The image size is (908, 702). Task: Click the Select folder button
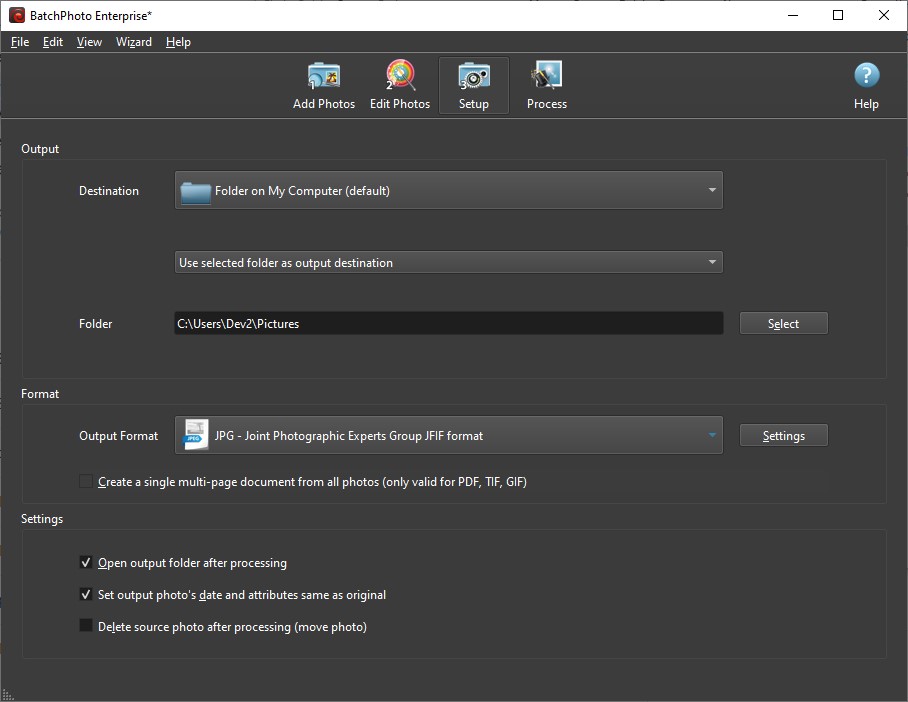pos(783,323)
